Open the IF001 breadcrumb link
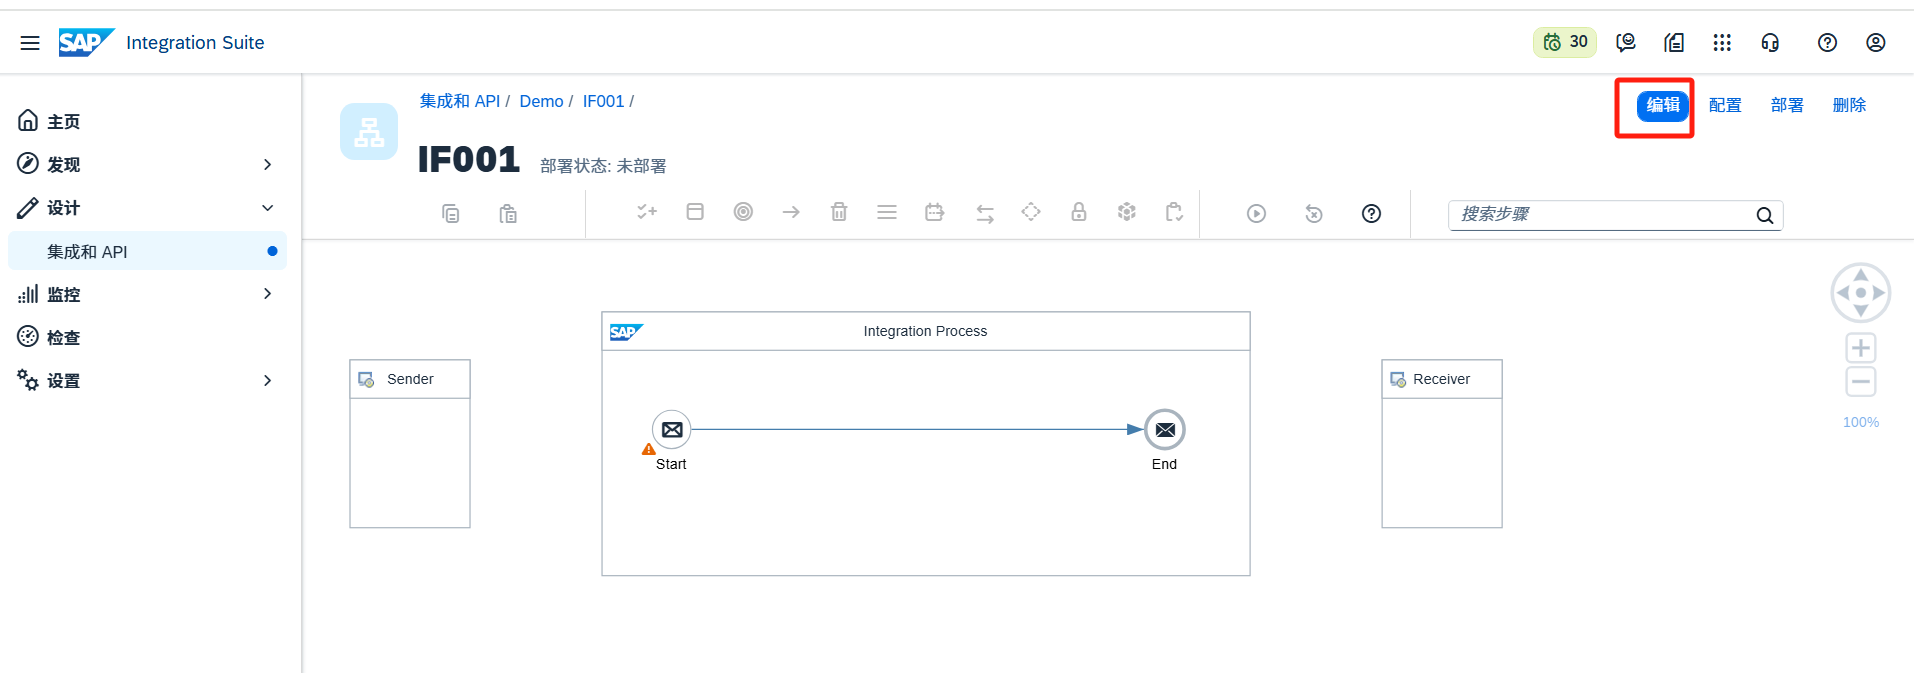The image size is (1914, 673). coord(603,101)
